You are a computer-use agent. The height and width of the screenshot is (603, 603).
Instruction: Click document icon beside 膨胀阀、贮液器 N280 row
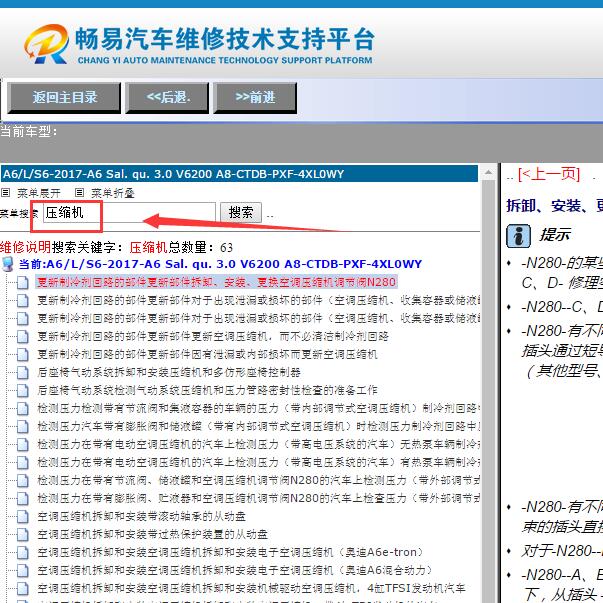pos(23,498)
